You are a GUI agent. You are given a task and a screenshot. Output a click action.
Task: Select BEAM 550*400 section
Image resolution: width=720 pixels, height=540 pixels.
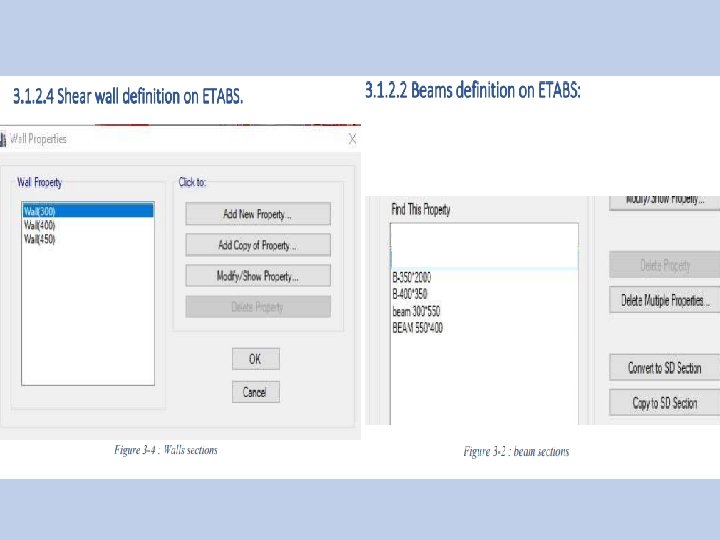click(417, 328)
